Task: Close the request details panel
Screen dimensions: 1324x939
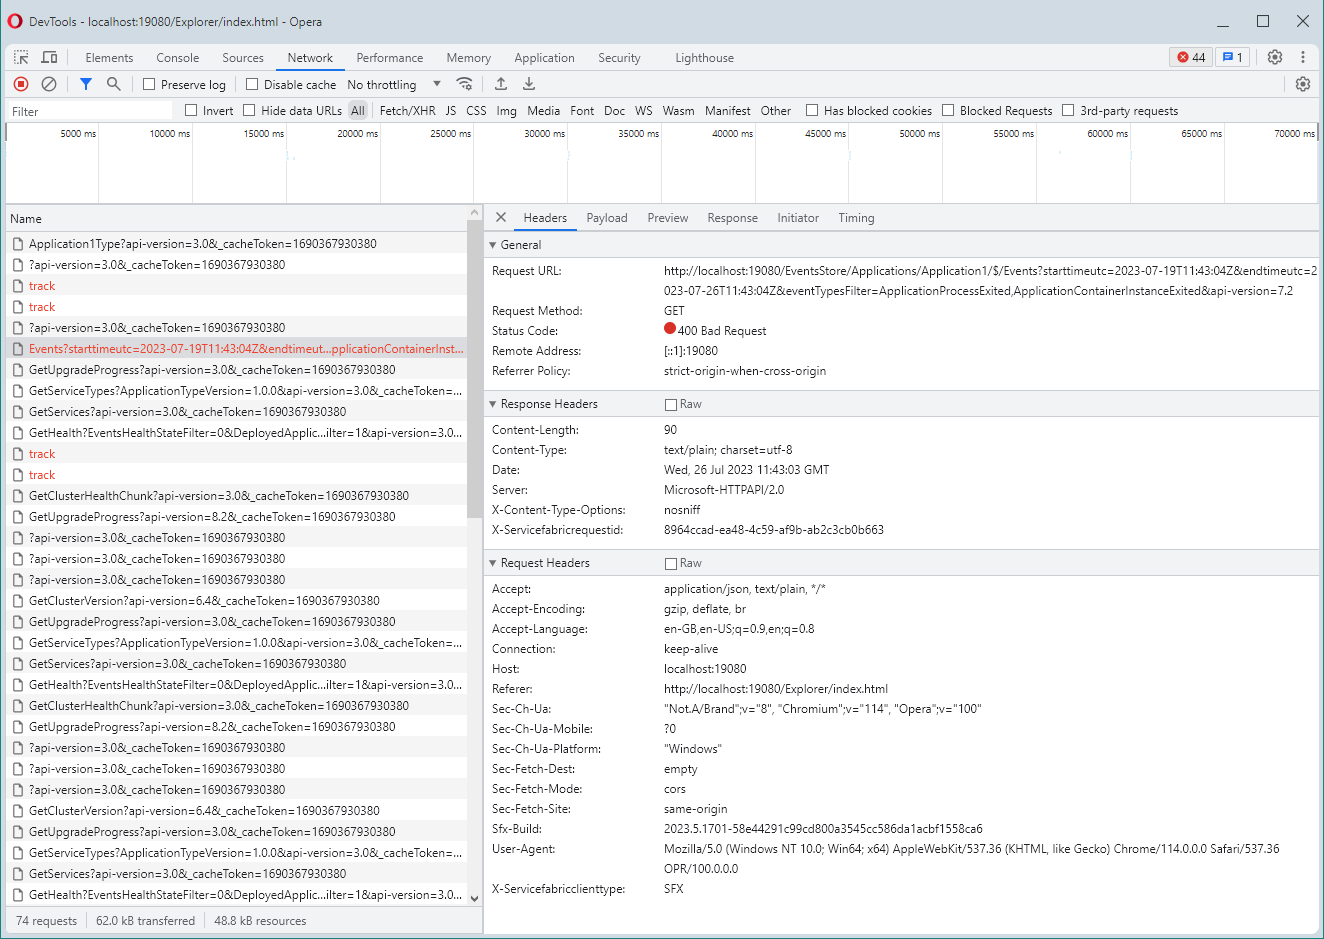Action: pos(500,217)
